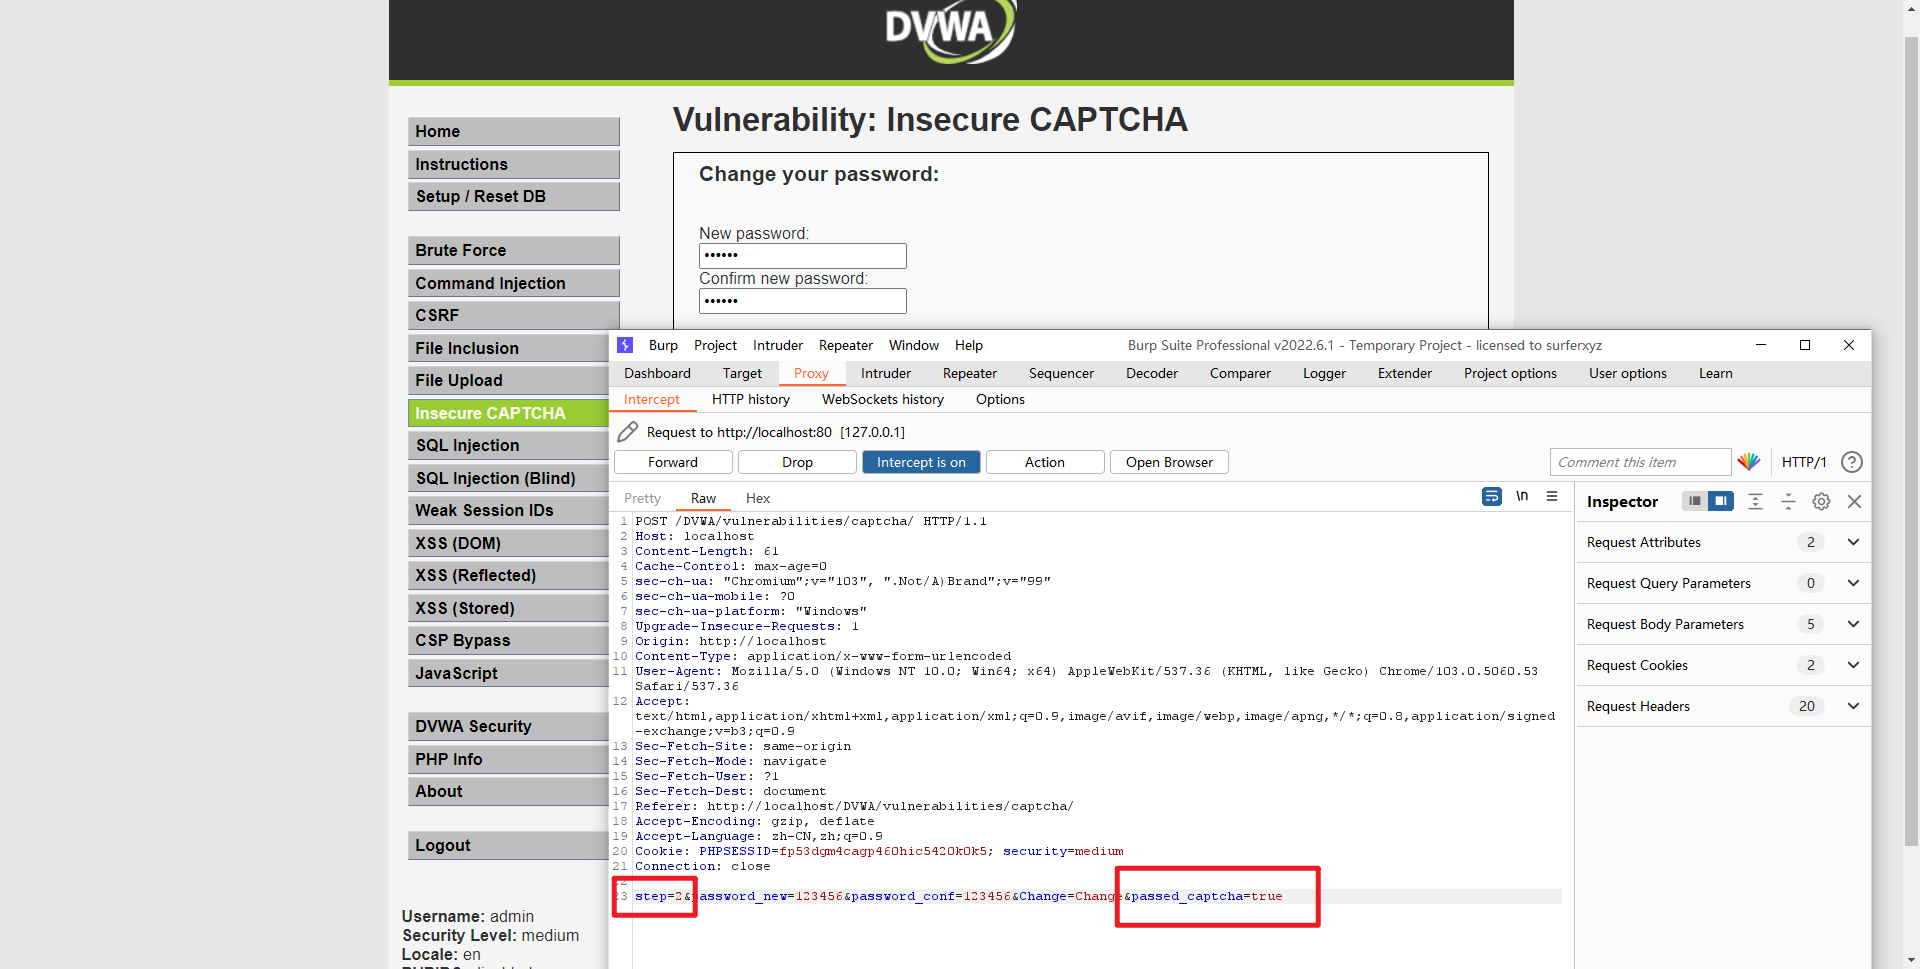This screenshot has width=1920, height=969.
Task: Switch editor view to Pretty
Action: pos(642,498)
